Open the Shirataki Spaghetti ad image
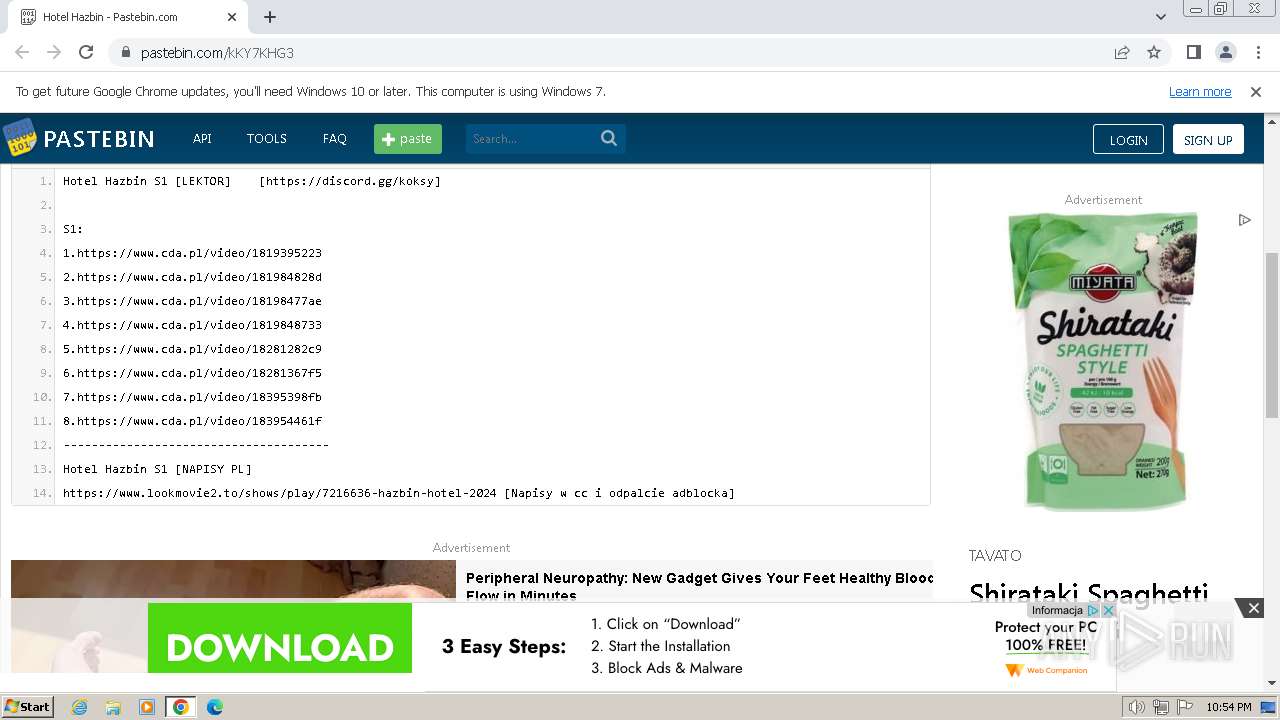 coord(1103,362)
